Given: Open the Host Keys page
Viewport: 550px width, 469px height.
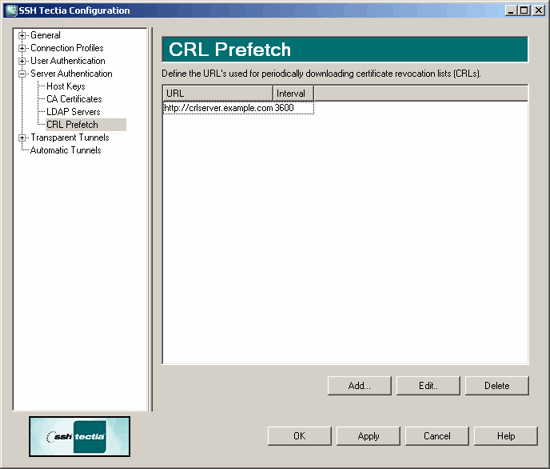Looking at the screenshot, I should tap(66, 86).
